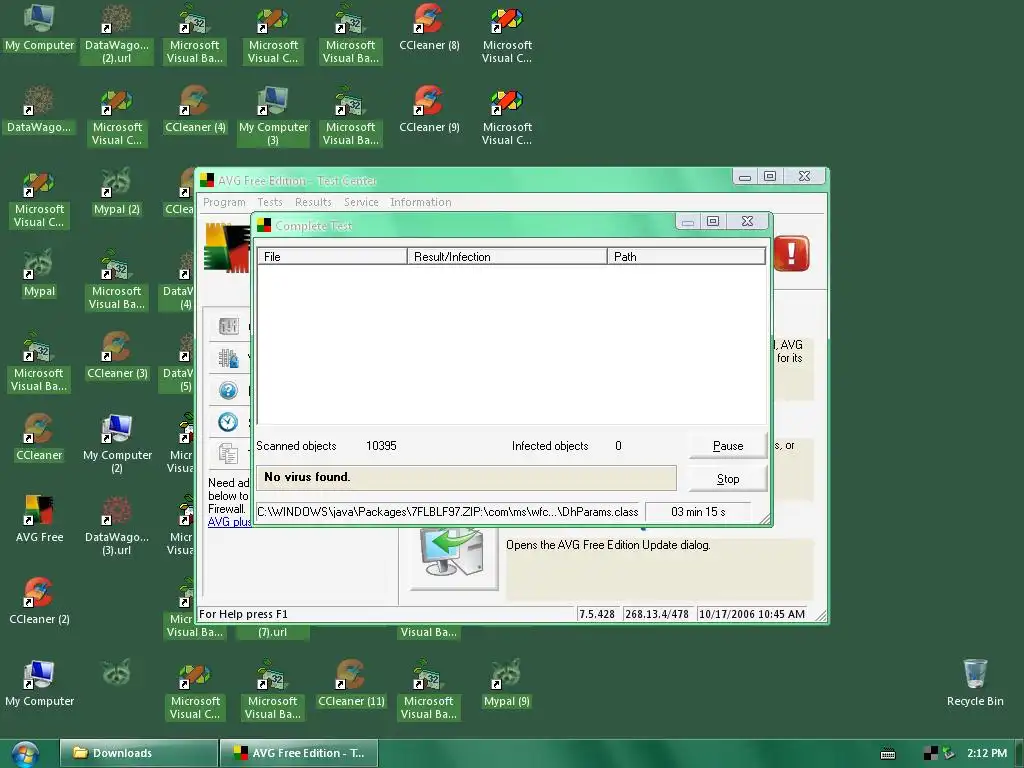Select the DataWago... (3).url desktop icon
Image resolution: width=1024 pixels, height=768 pixels.
click(x=117, y=526)
